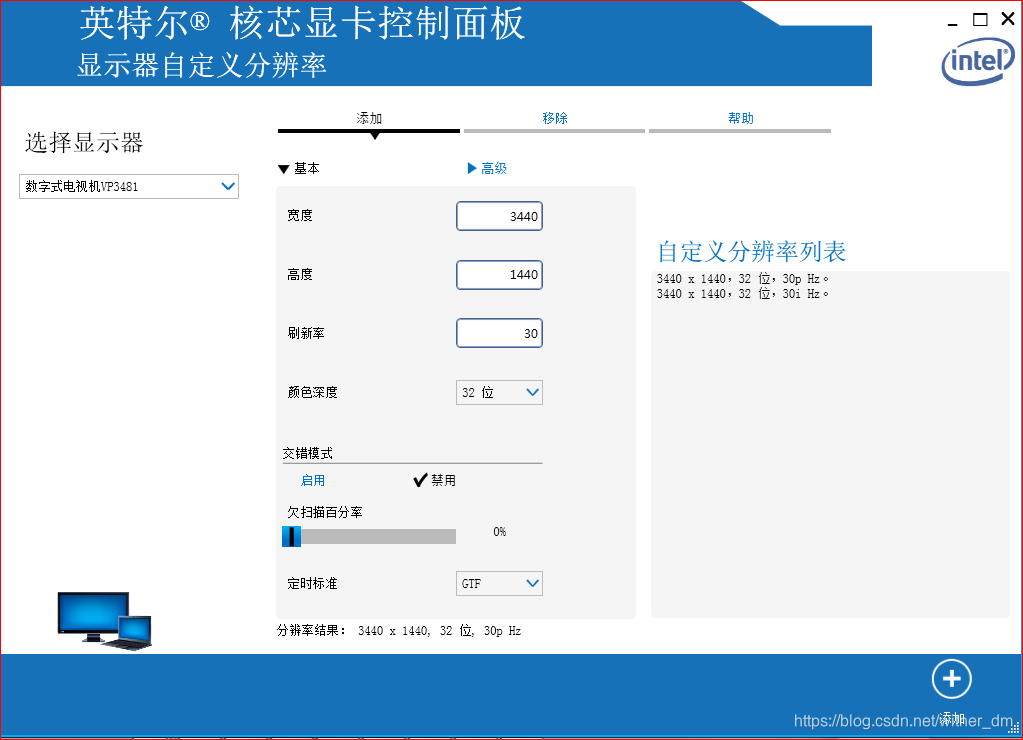Maximize the Intel control panel window
This screenshot has height=740, width=1023.
pyautogui.click(x=980, y=20)
